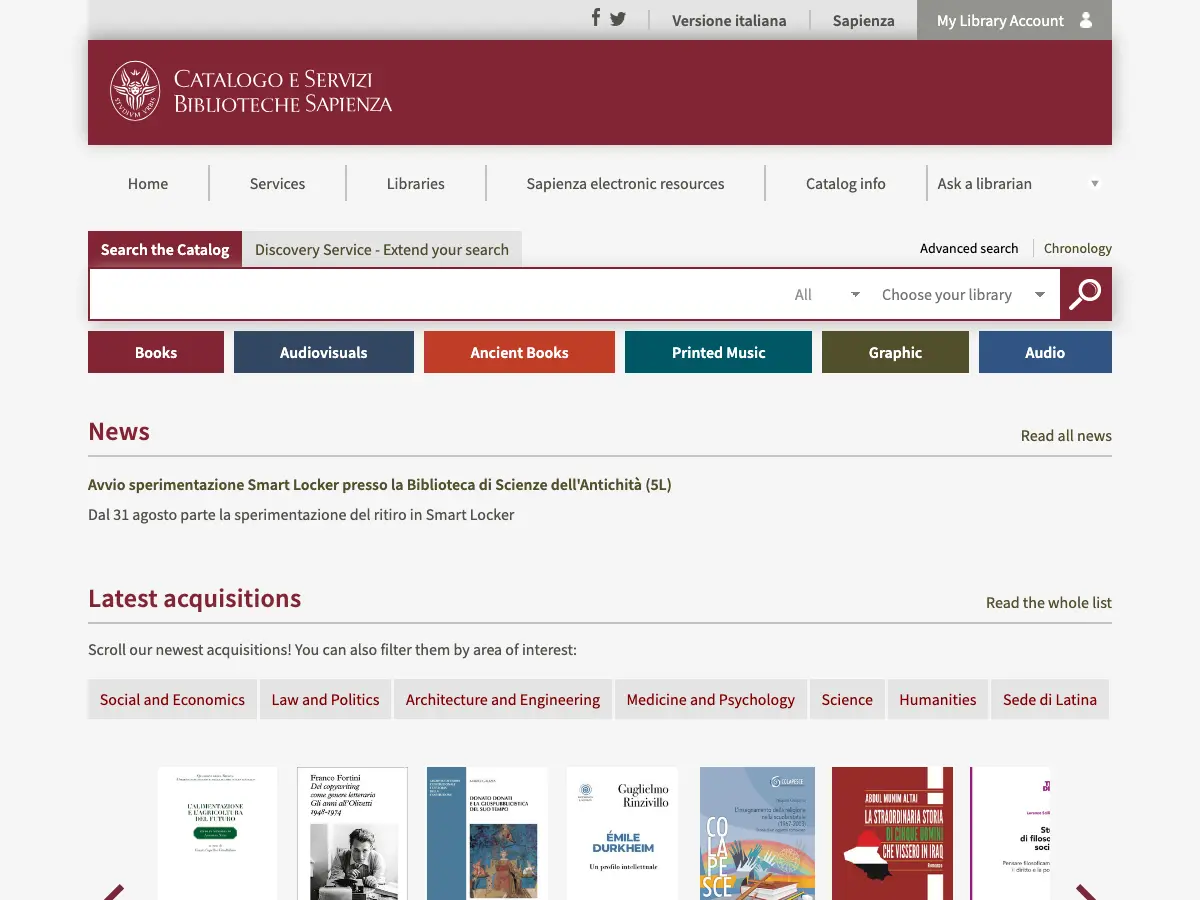Filter acquisitions by Social and Economics

click(x=172, y=700)
